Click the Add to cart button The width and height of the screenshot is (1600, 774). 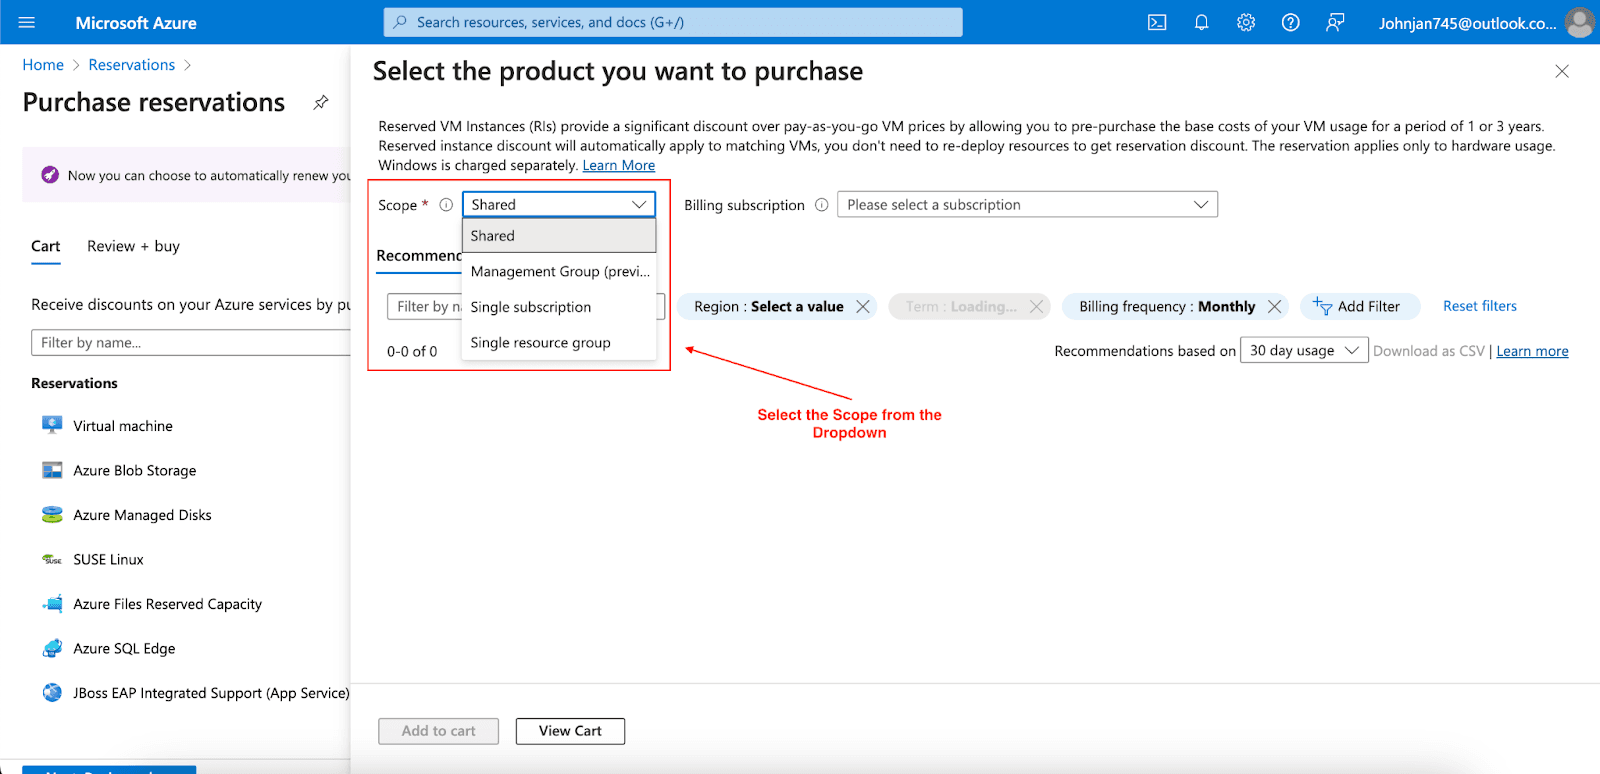[x=439, y=731]
